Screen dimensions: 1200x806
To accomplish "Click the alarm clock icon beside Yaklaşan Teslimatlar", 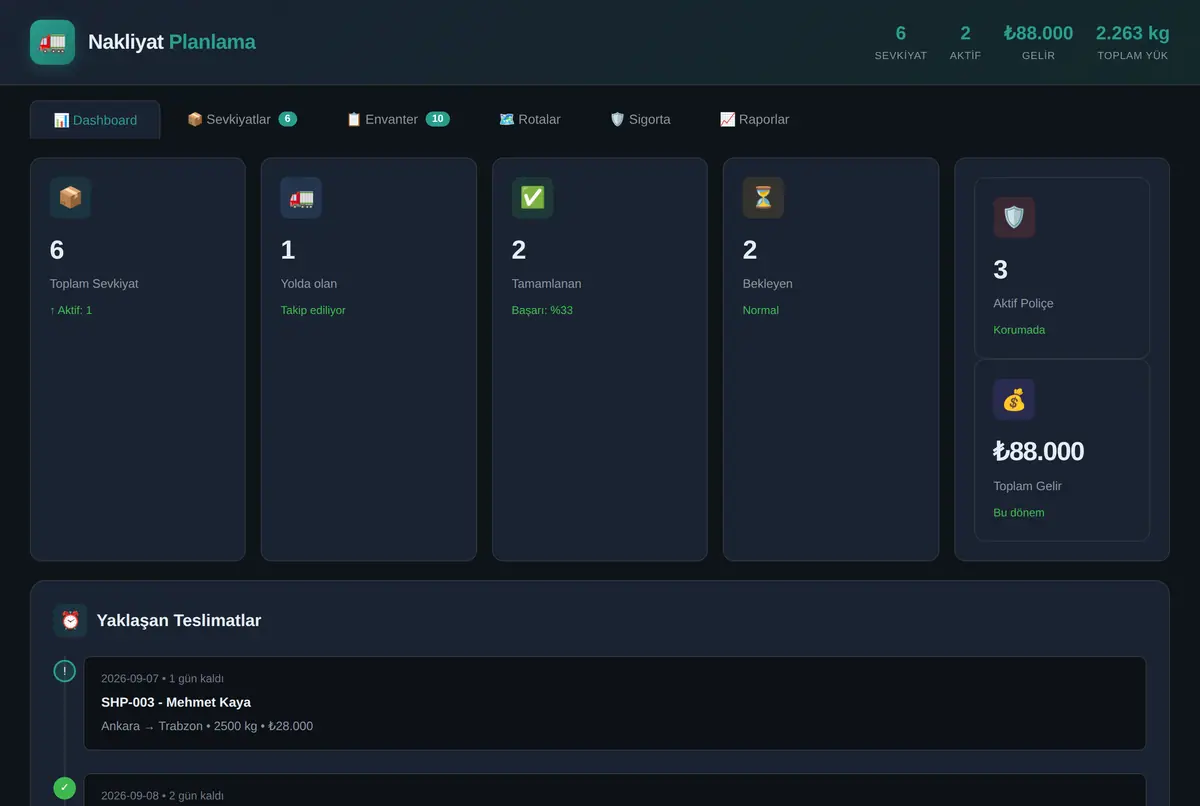I will pyautogui.click(x=70, y=620).
